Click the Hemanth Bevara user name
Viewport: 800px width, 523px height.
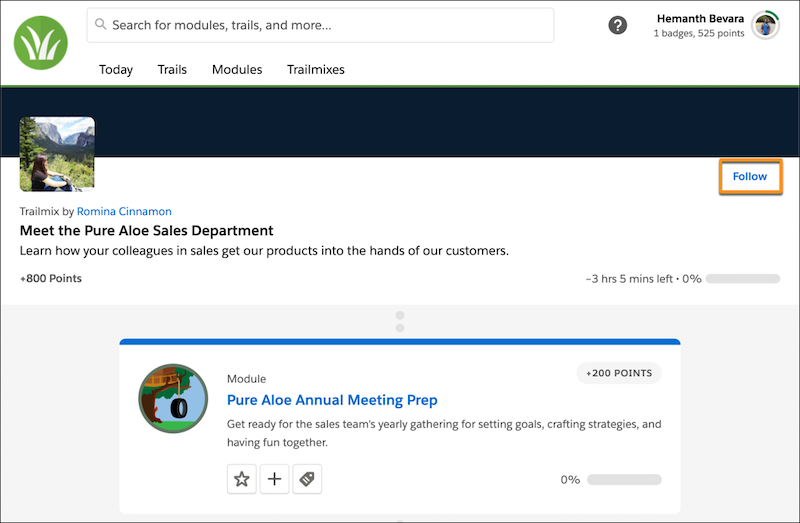[x=700, y=18]
